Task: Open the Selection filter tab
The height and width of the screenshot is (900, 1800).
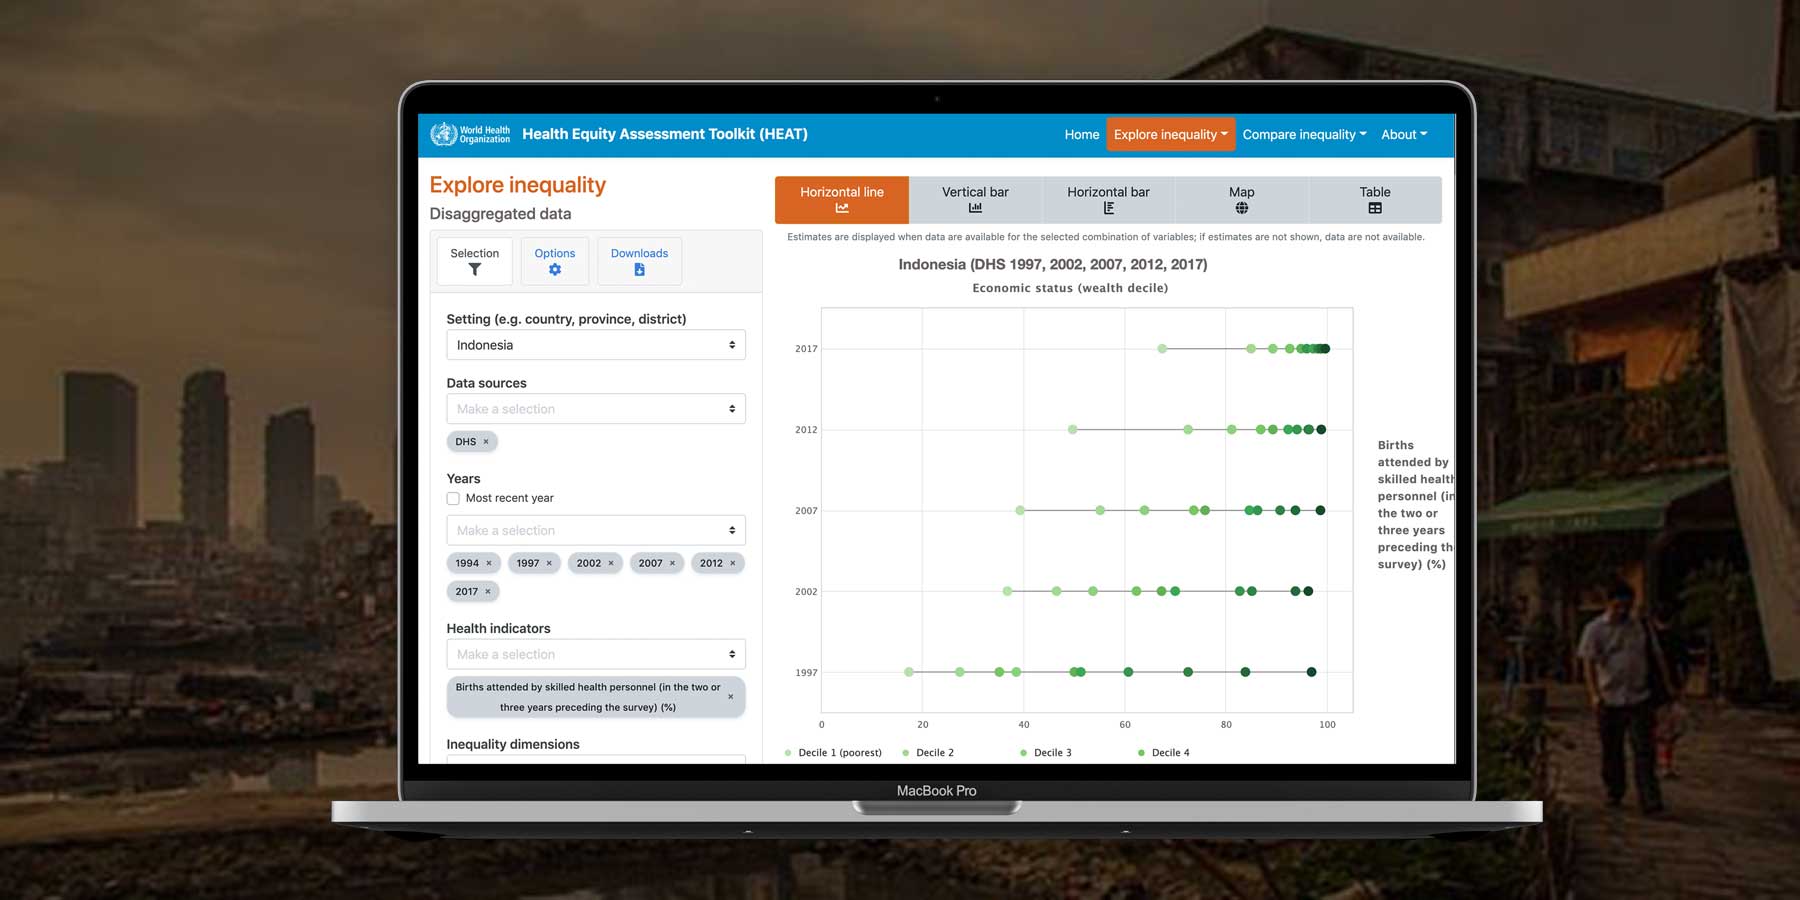Action: click(475, 261)
